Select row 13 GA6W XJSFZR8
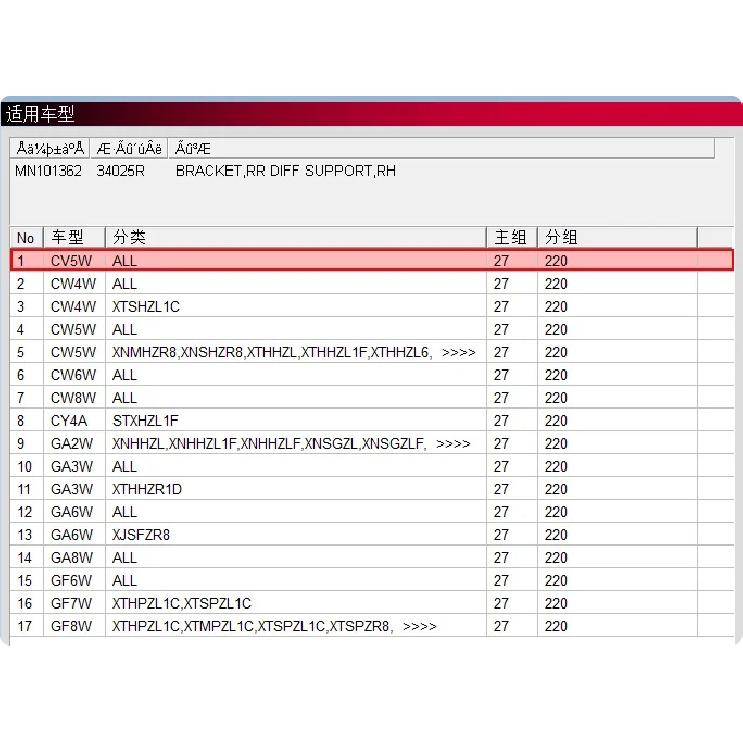The image size is (743, 743). pyautogui.click(x=372, y=535)
